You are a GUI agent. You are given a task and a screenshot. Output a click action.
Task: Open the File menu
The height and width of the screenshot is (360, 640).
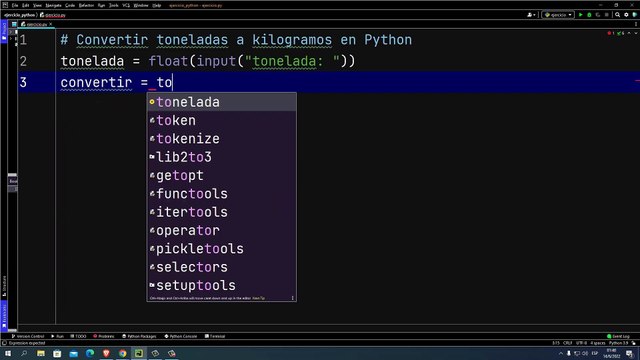15,5
